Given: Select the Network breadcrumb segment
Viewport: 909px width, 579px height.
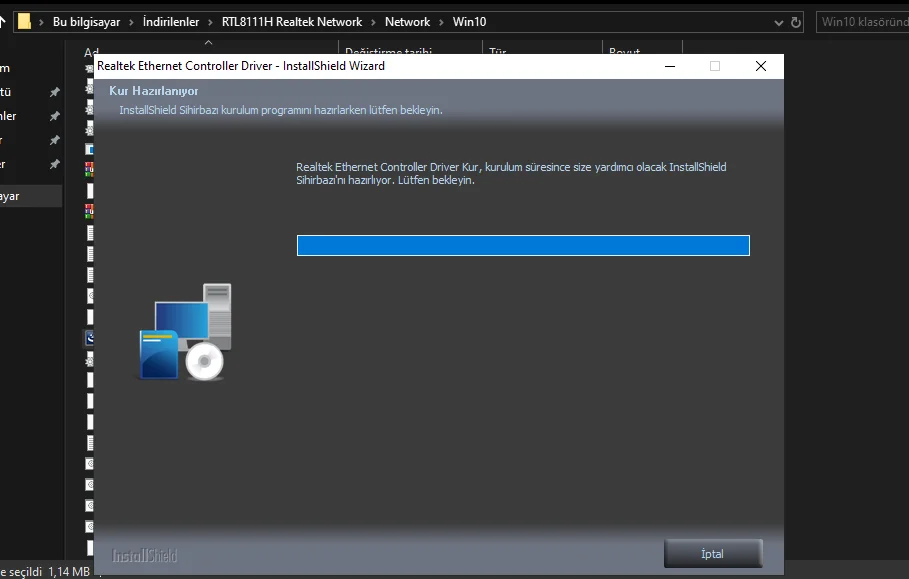Looking at the screenshot, I should (407, 22).
